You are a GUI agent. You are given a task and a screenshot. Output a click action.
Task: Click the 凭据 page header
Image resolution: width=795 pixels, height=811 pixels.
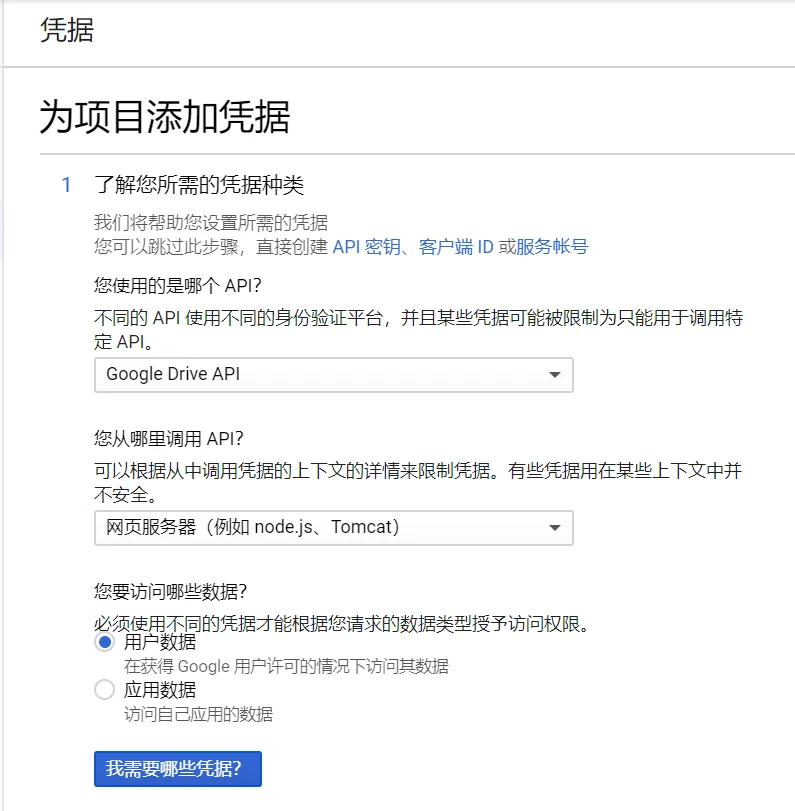point(67,31)
